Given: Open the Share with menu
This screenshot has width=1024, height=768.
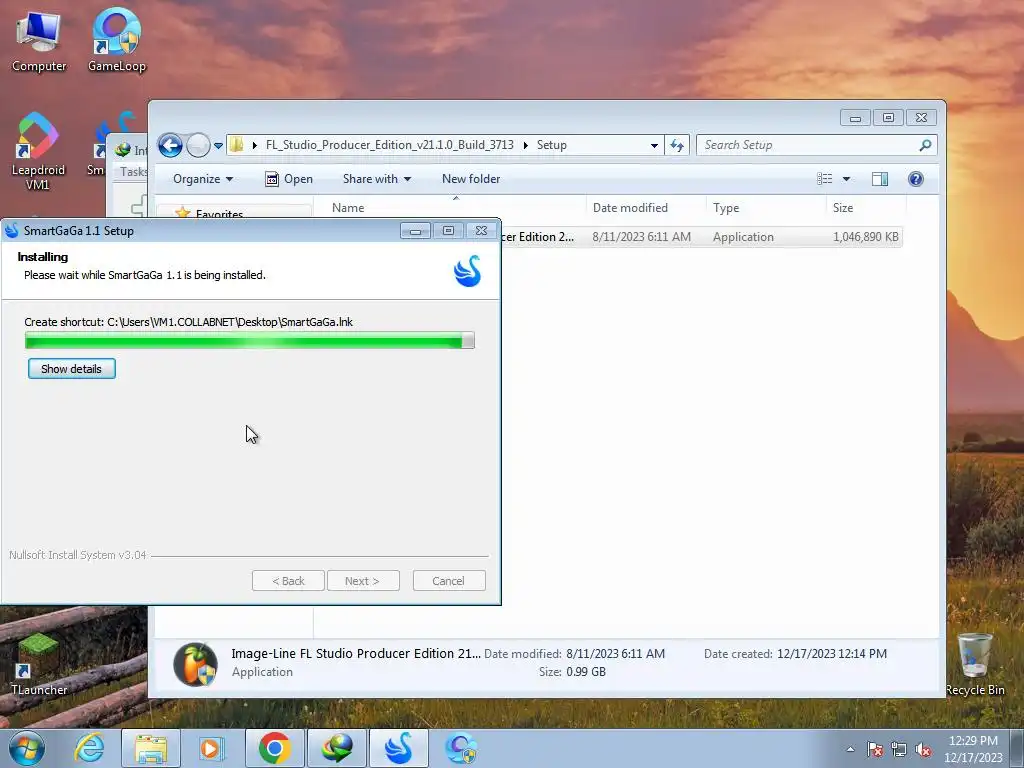Looking at the screenshot, I should 377,179.
